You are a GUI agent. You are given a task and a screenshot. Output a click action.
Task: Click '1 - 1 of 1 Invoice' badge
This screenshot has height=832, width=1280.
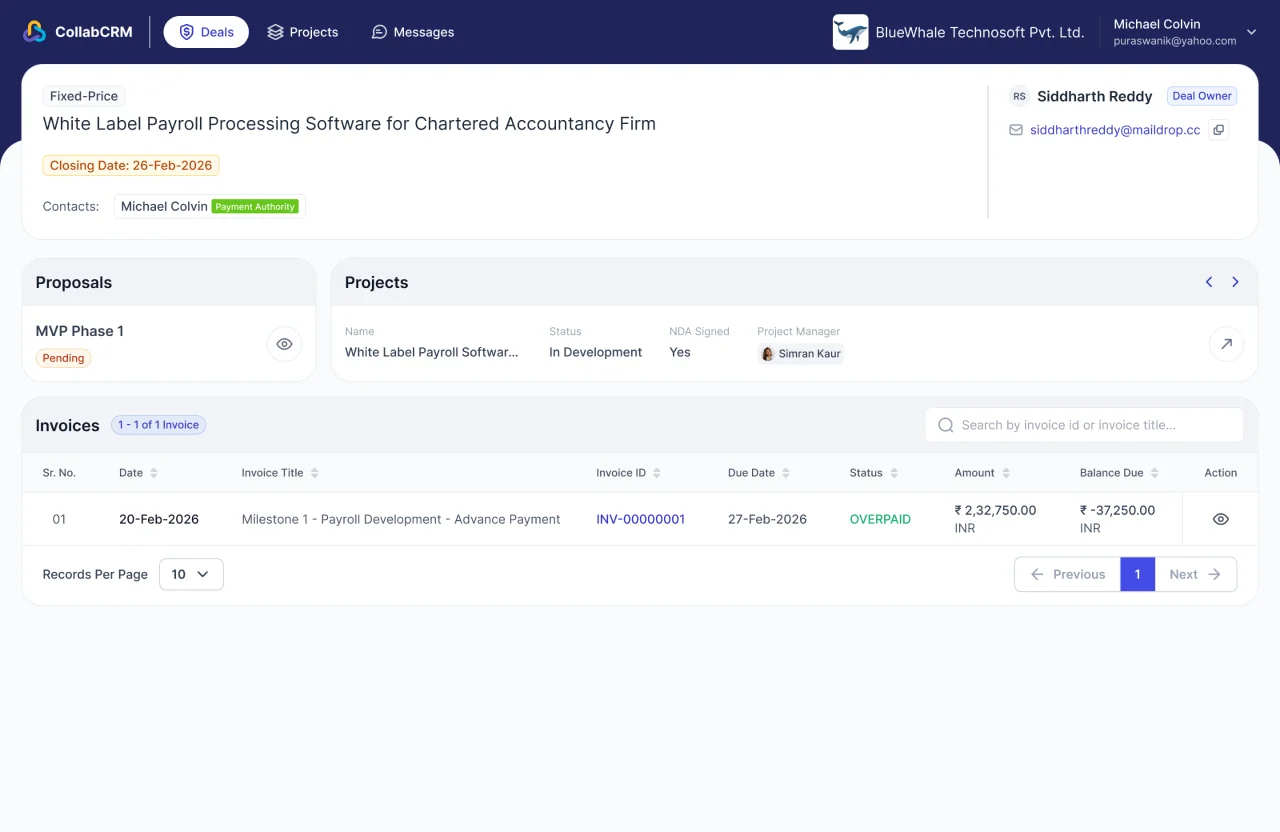click(158, 425)
